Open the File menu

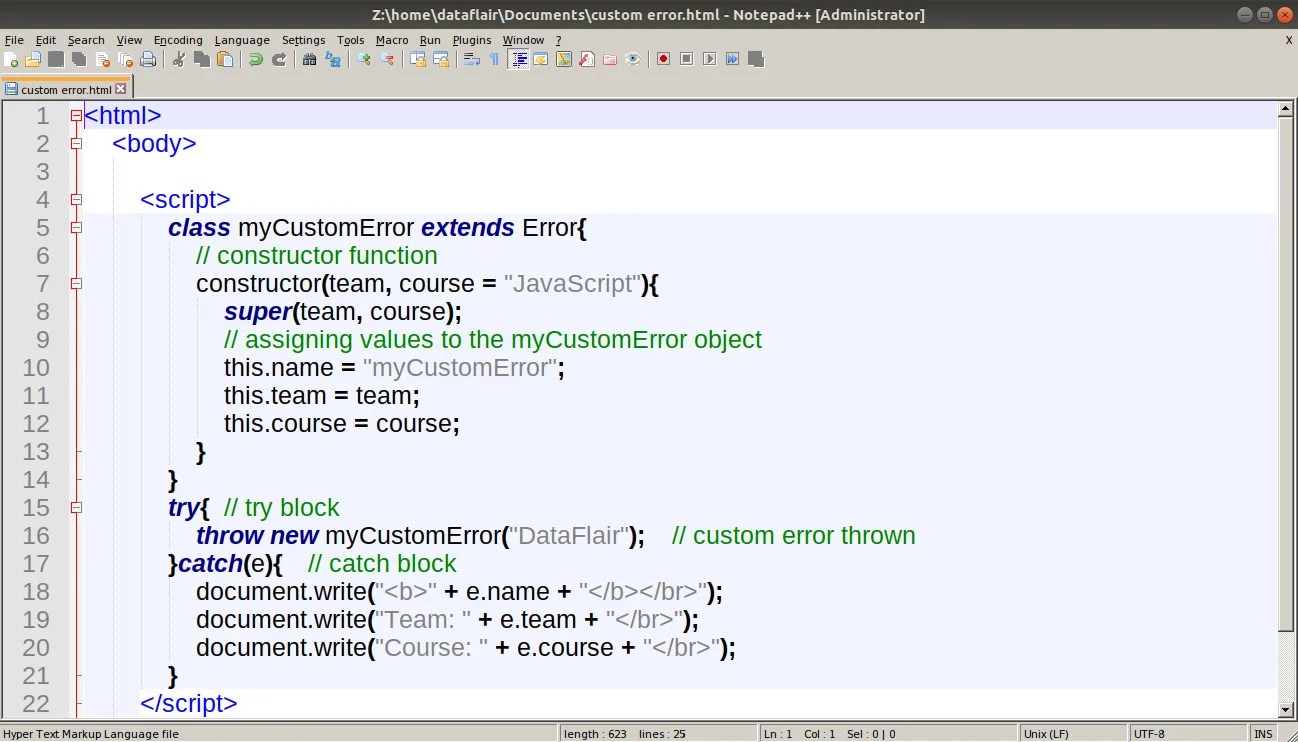pos(14,40)
